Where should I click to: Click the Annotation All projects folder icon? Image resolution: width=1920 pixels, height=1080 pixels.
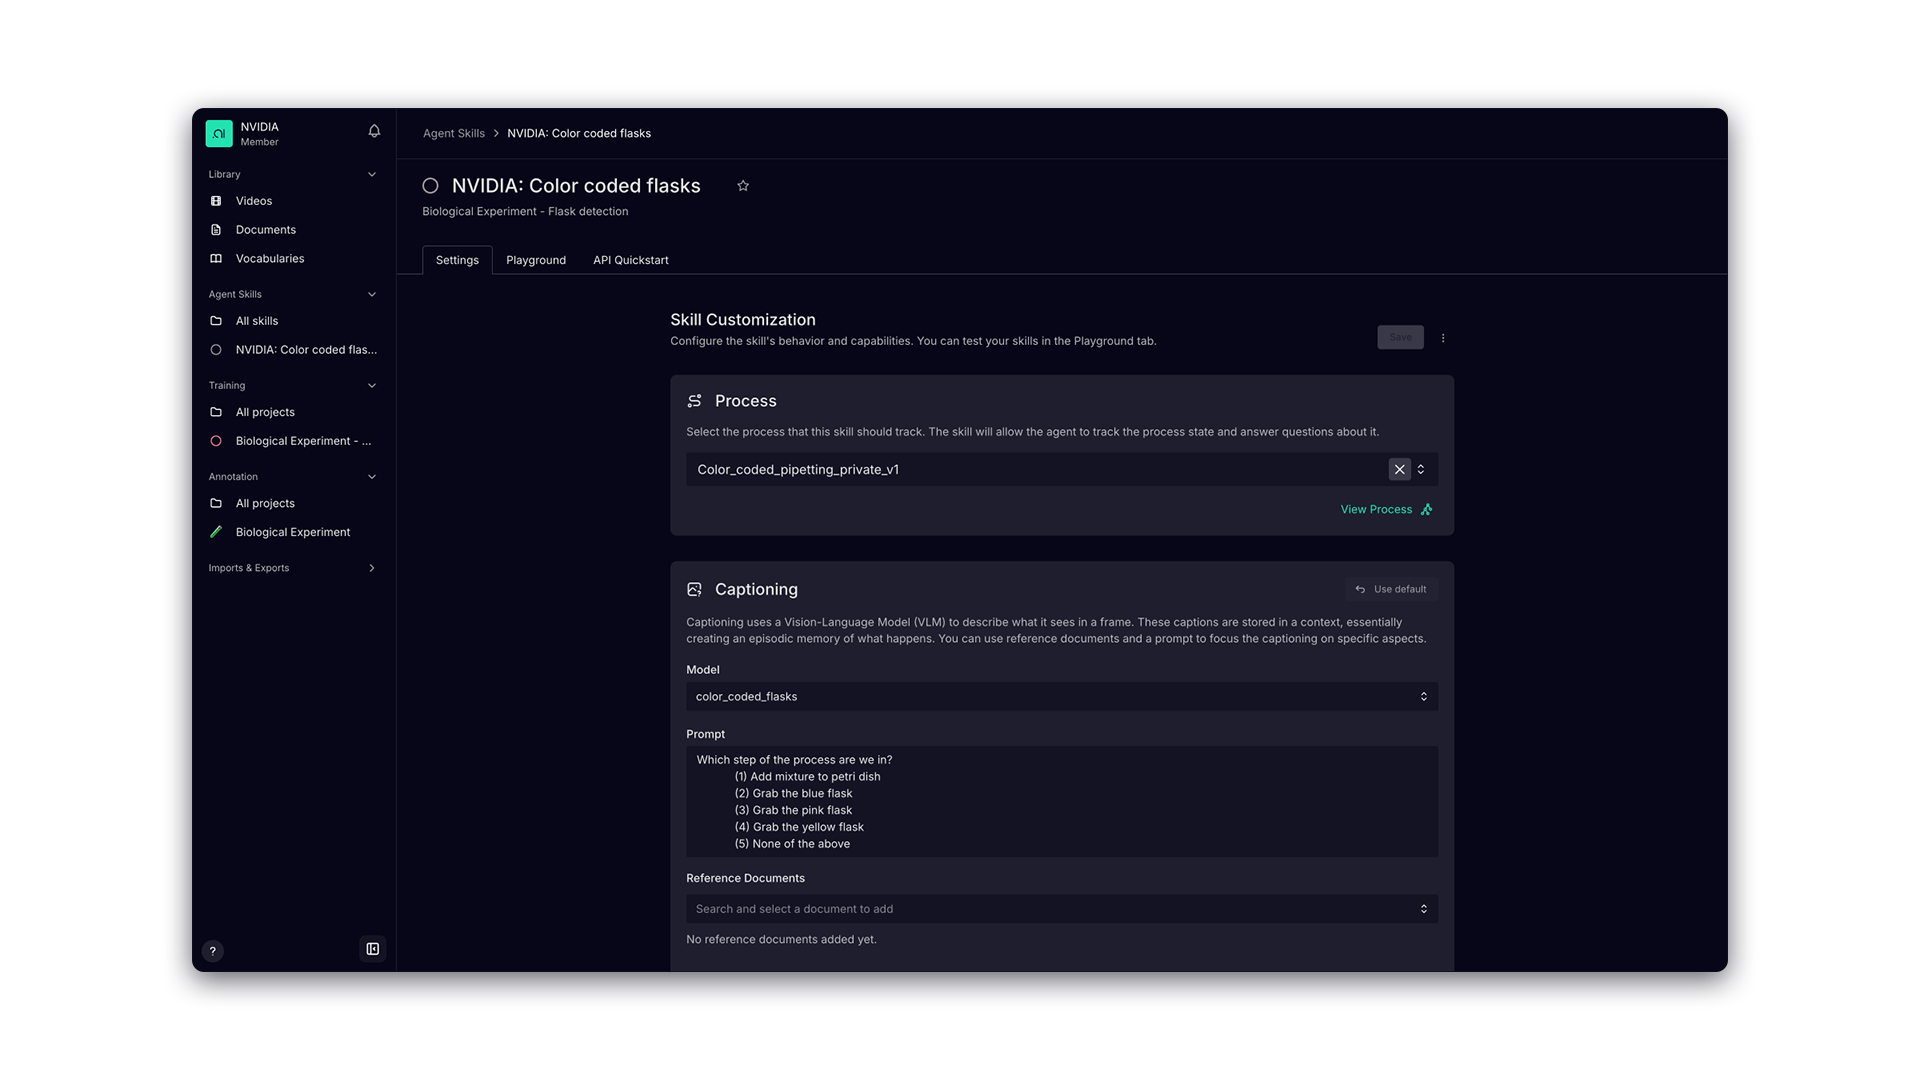pos(216,503)
